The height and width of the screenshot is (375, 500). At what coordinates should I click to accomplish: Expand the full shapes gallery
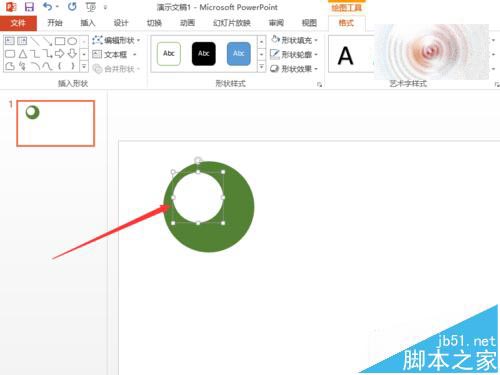(x=84, y=66)
